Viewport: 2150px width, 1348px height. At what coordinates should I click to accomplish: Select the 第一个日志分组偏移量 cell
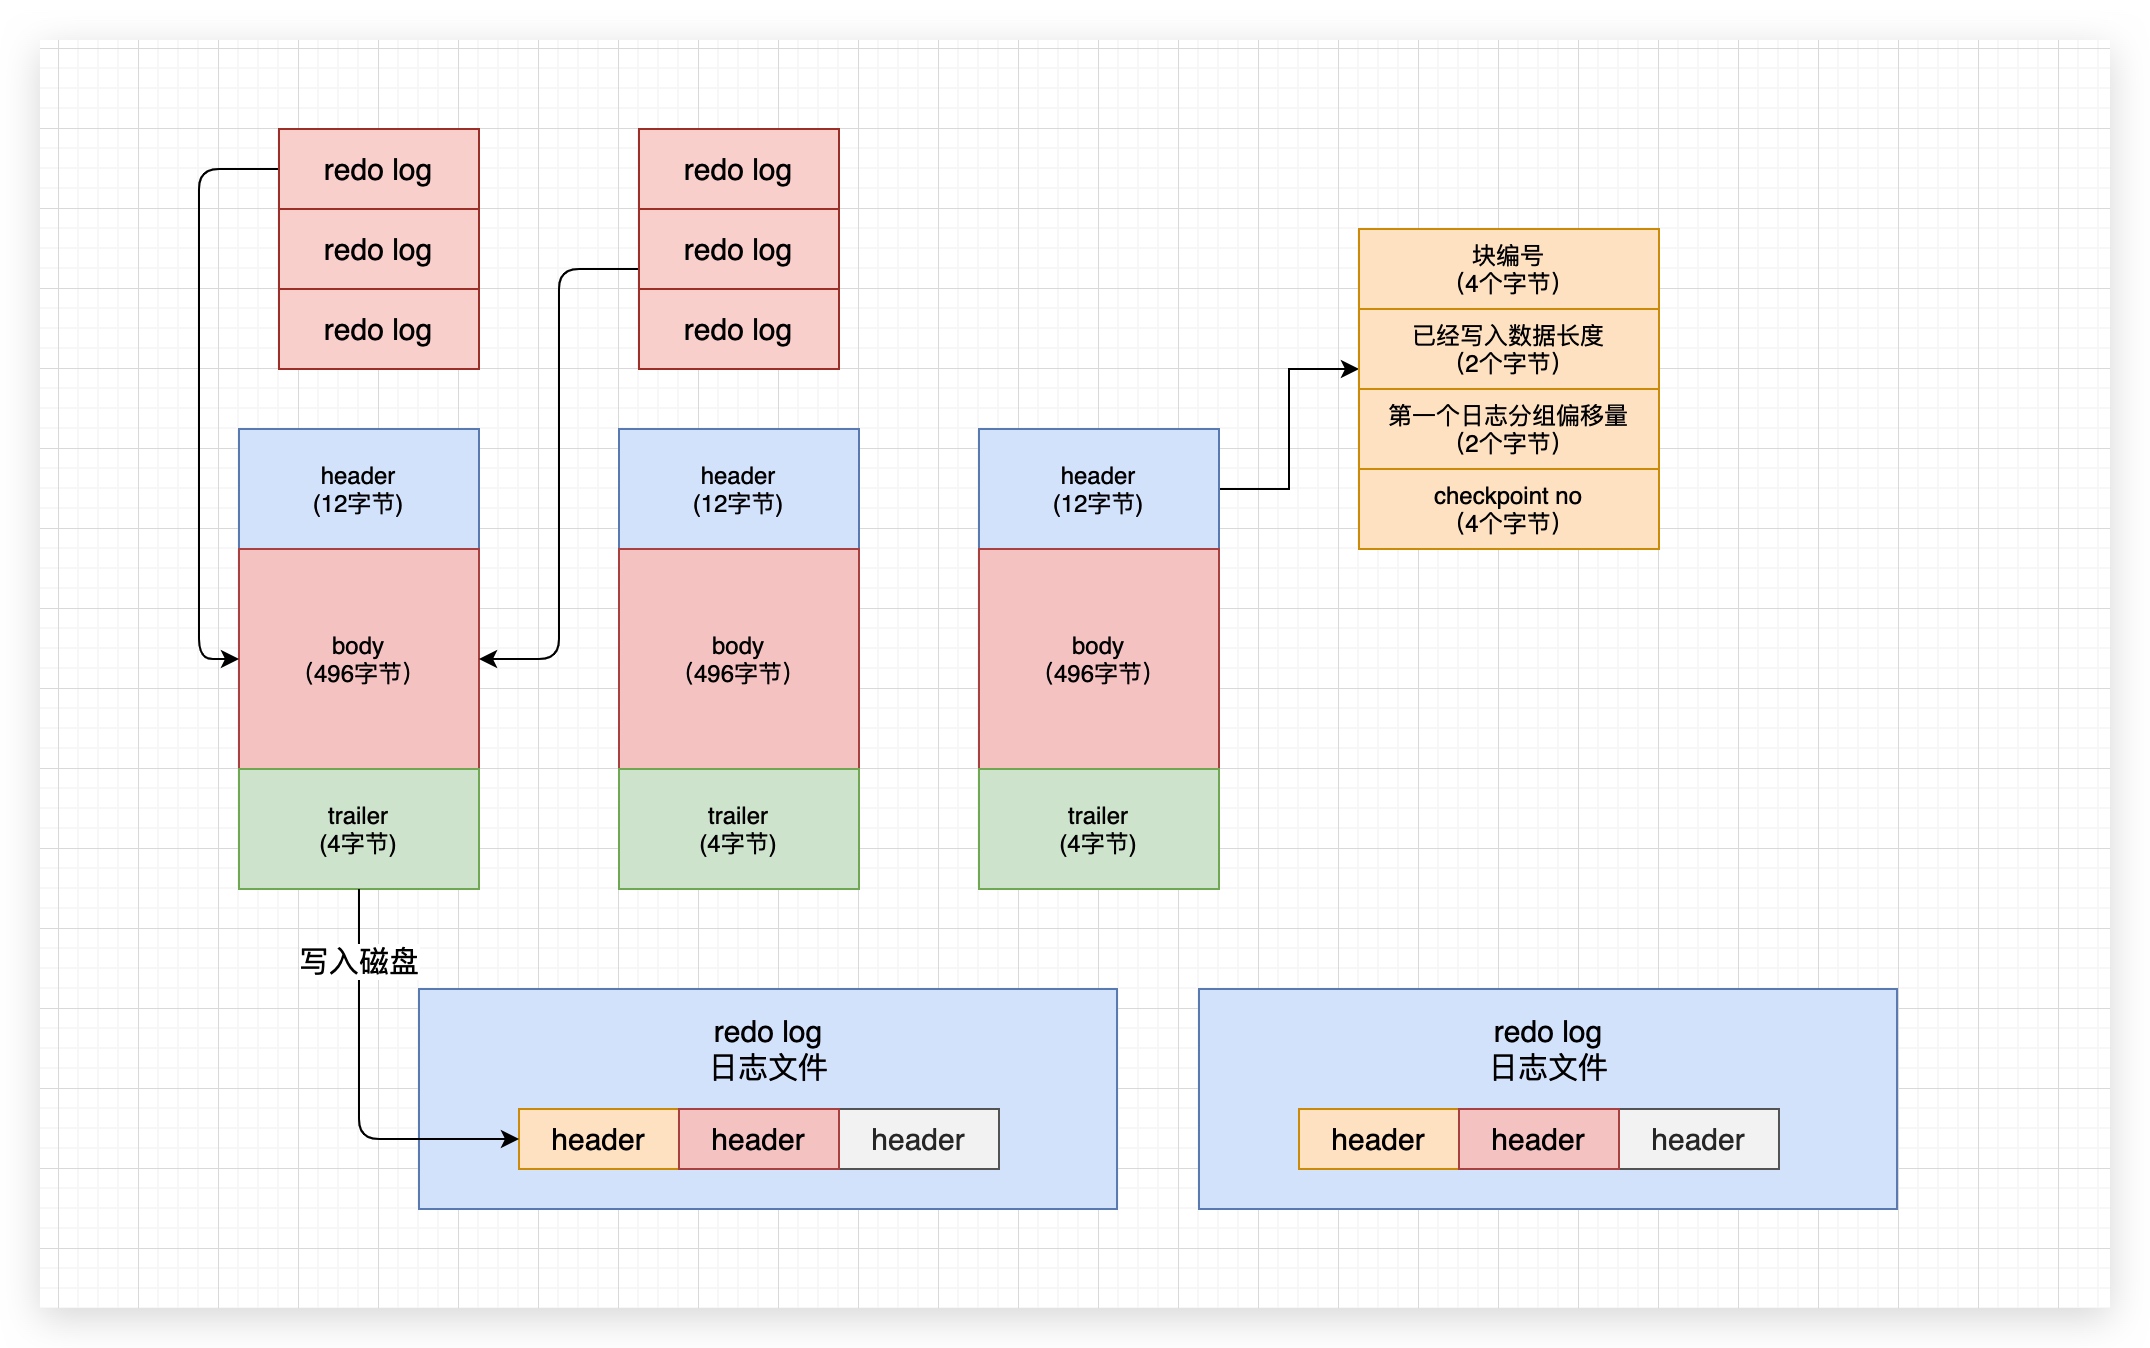pos(1508,429)
